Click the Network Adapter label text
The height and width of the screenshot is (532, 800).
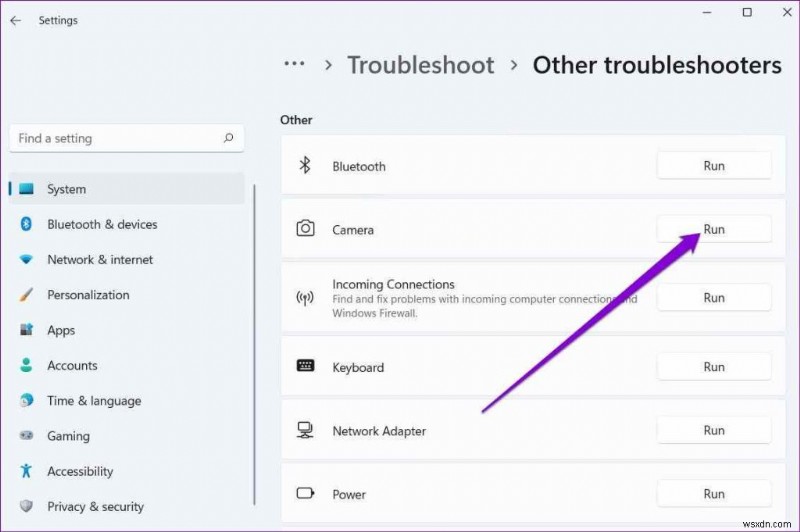[379, 431]
